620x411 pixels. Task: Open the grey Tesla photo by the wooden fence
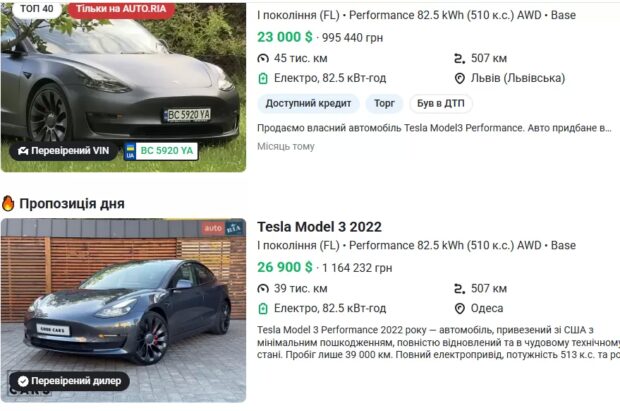pos(123,310)
